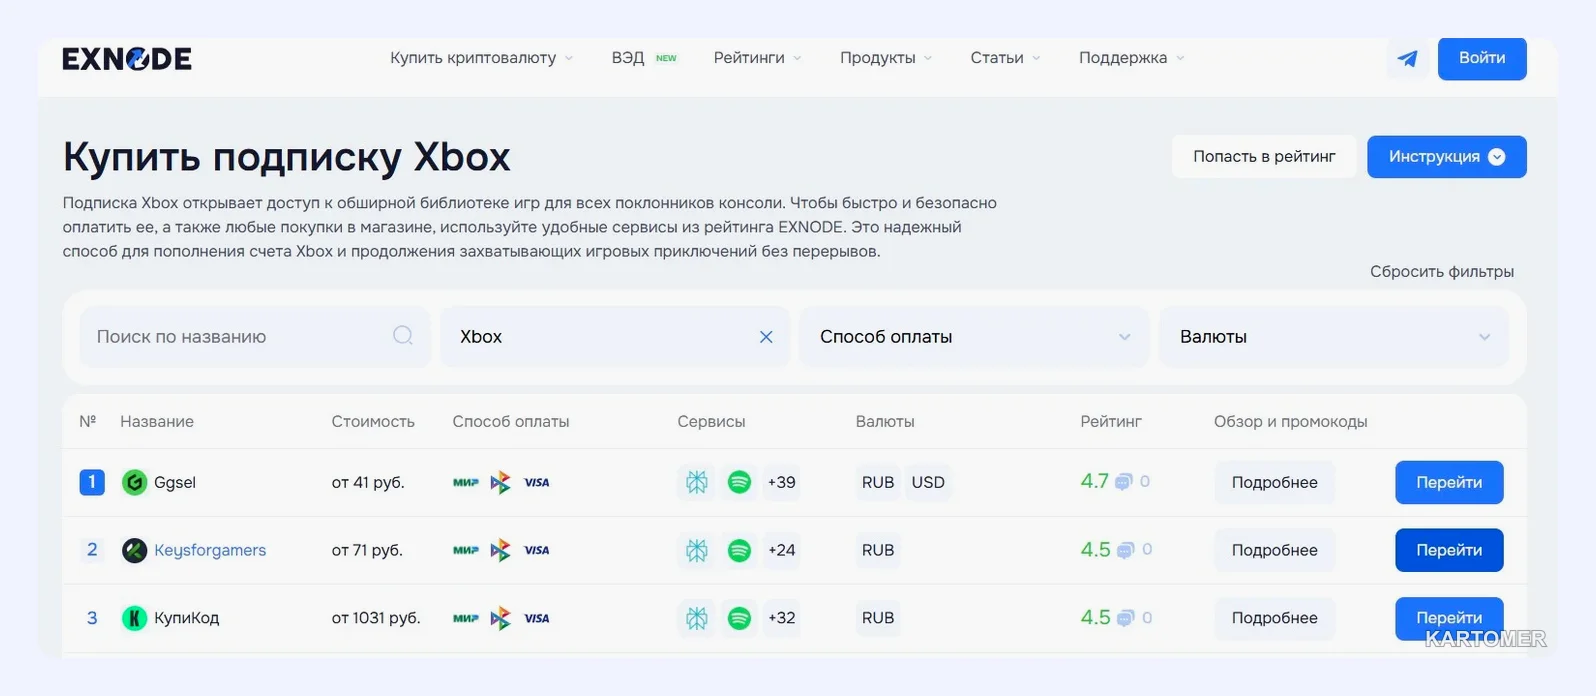
Task: Focus the Поиск по названию search field
Action: [255, 337]
